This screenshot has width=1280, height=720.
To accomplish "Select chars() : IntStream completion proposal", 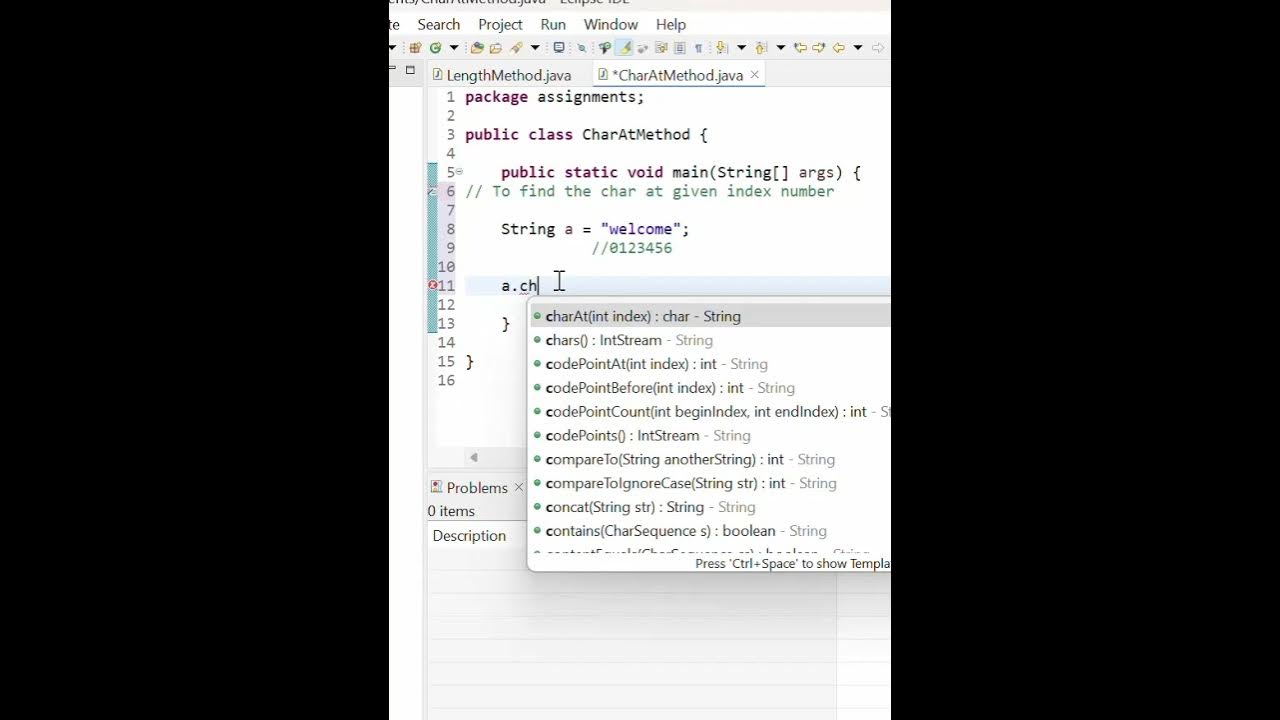I will (710, 340).
